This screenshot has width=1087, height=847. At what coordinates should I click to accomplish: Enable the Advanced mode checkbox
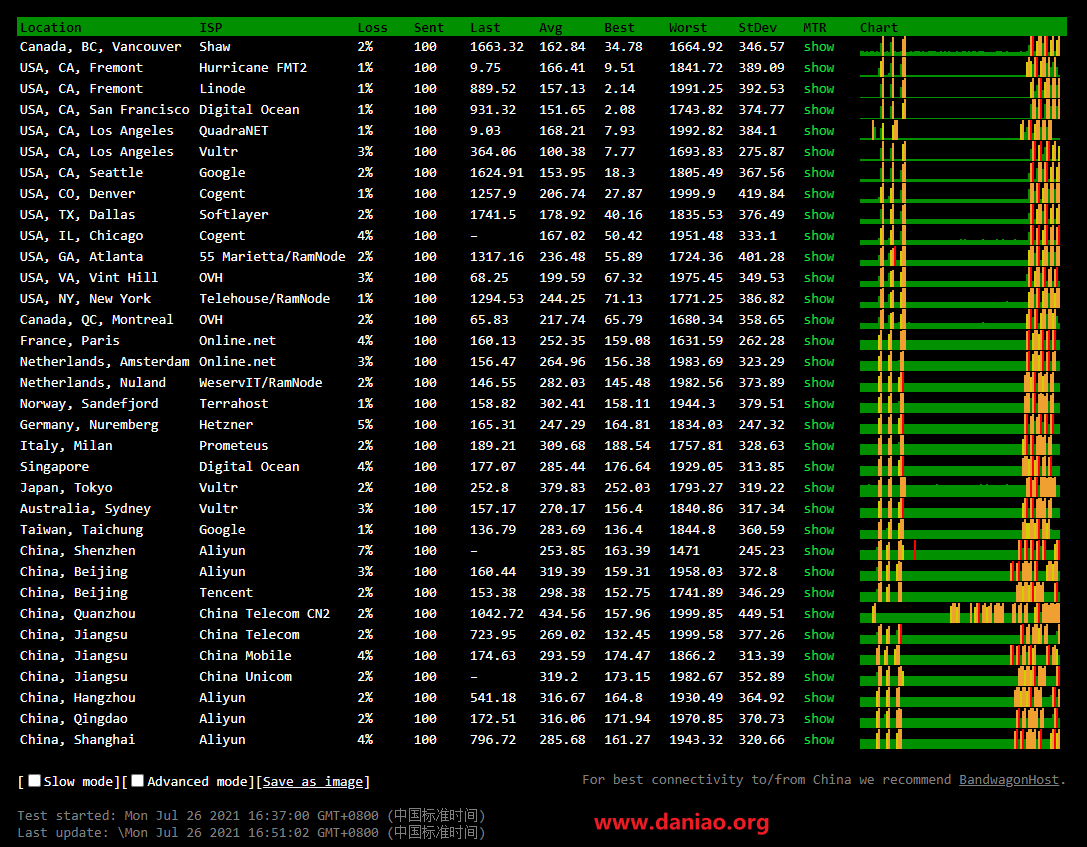click(138, 781)
